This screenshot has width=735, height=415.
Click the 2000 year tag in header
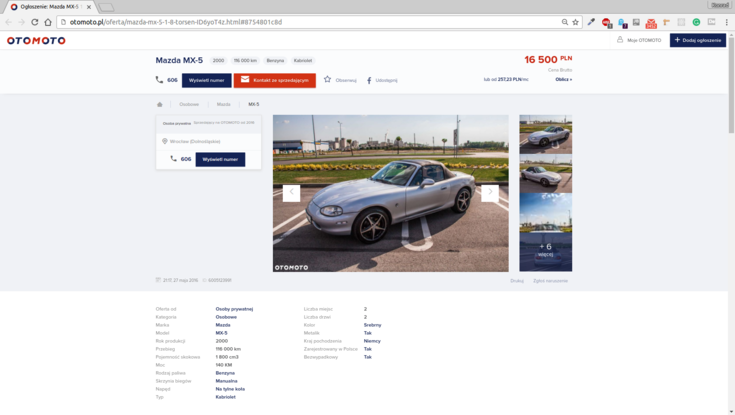(x=218, y=60)
